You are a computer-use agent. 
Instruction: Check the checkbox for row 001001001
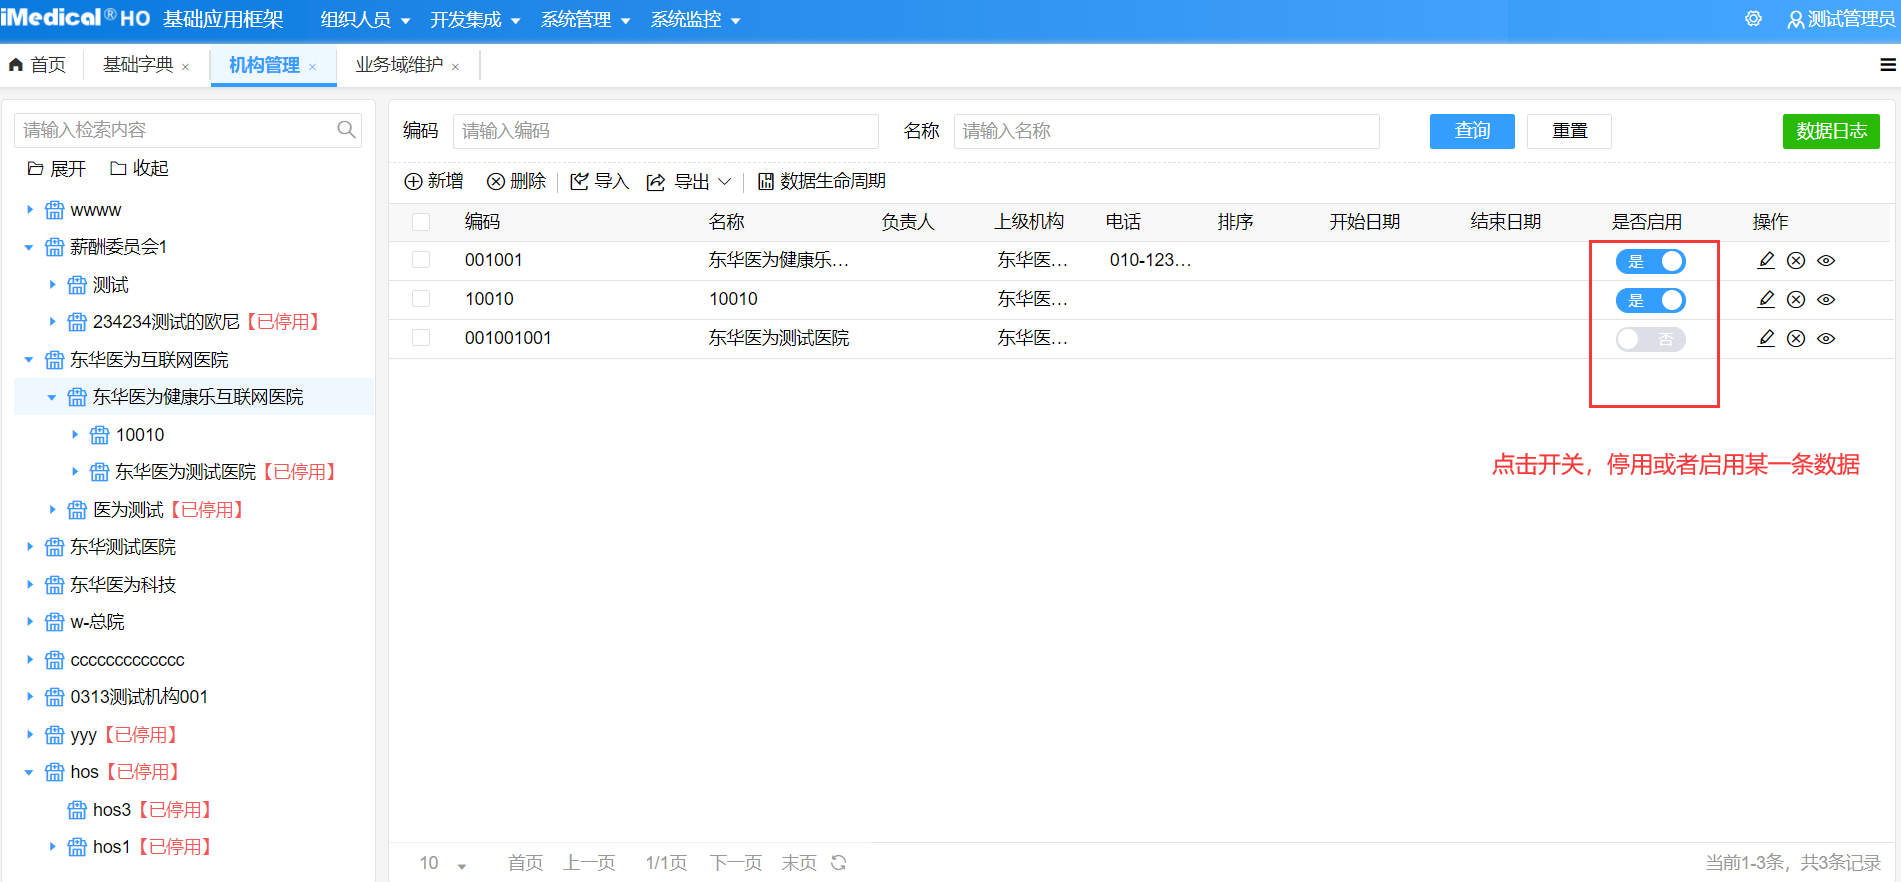pyautogui.click(x=421, y=338)
